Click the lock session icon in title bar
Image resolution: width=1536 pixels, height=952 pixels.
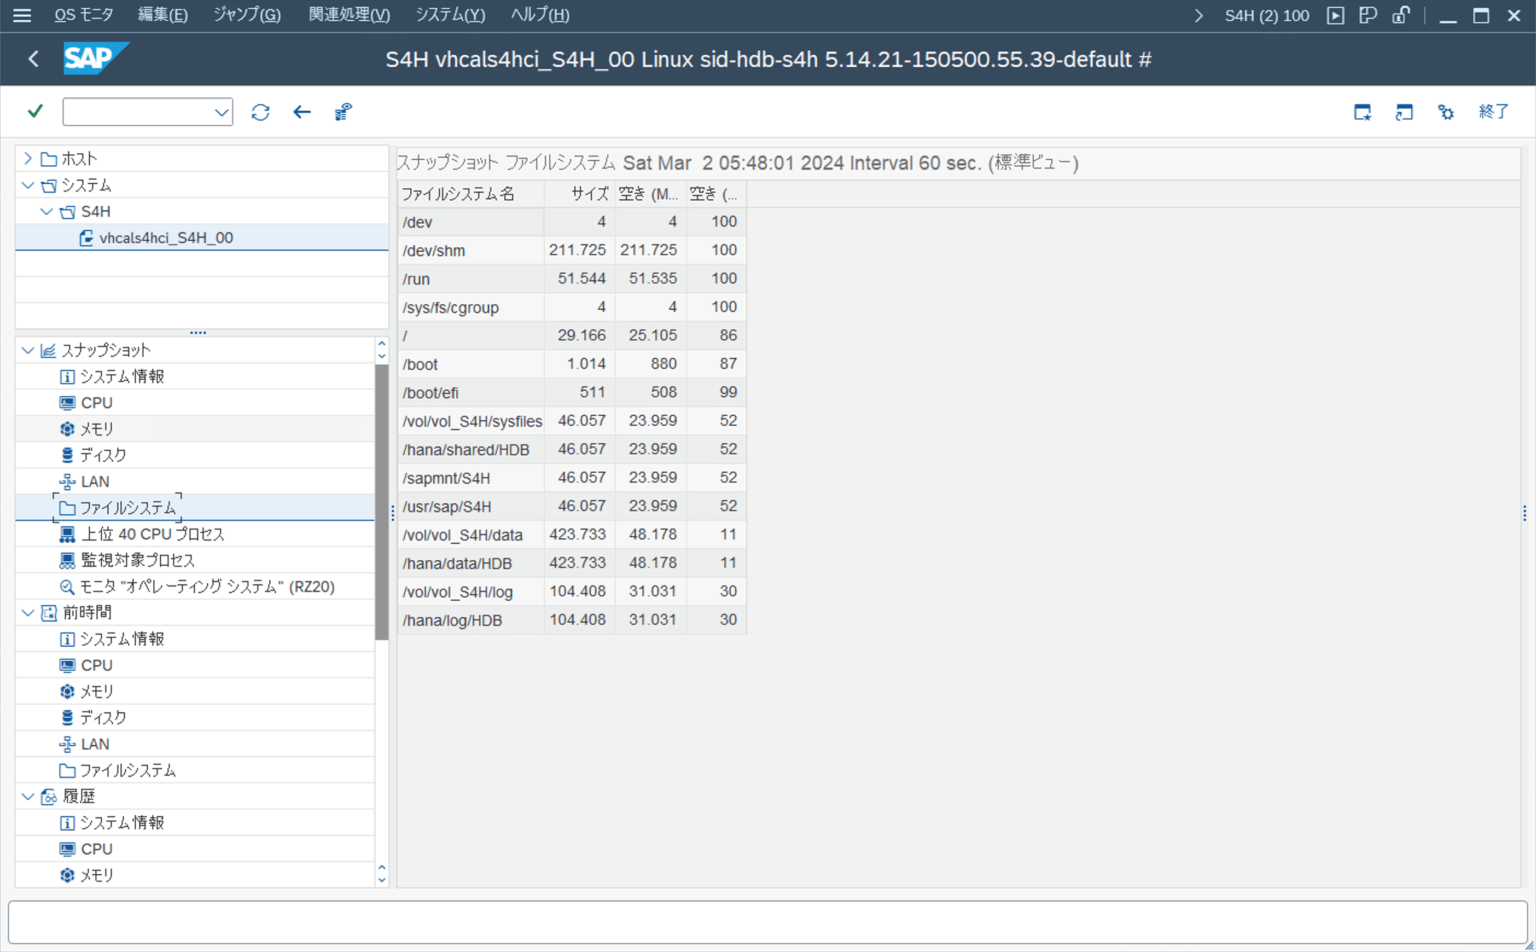point(1401,15)
